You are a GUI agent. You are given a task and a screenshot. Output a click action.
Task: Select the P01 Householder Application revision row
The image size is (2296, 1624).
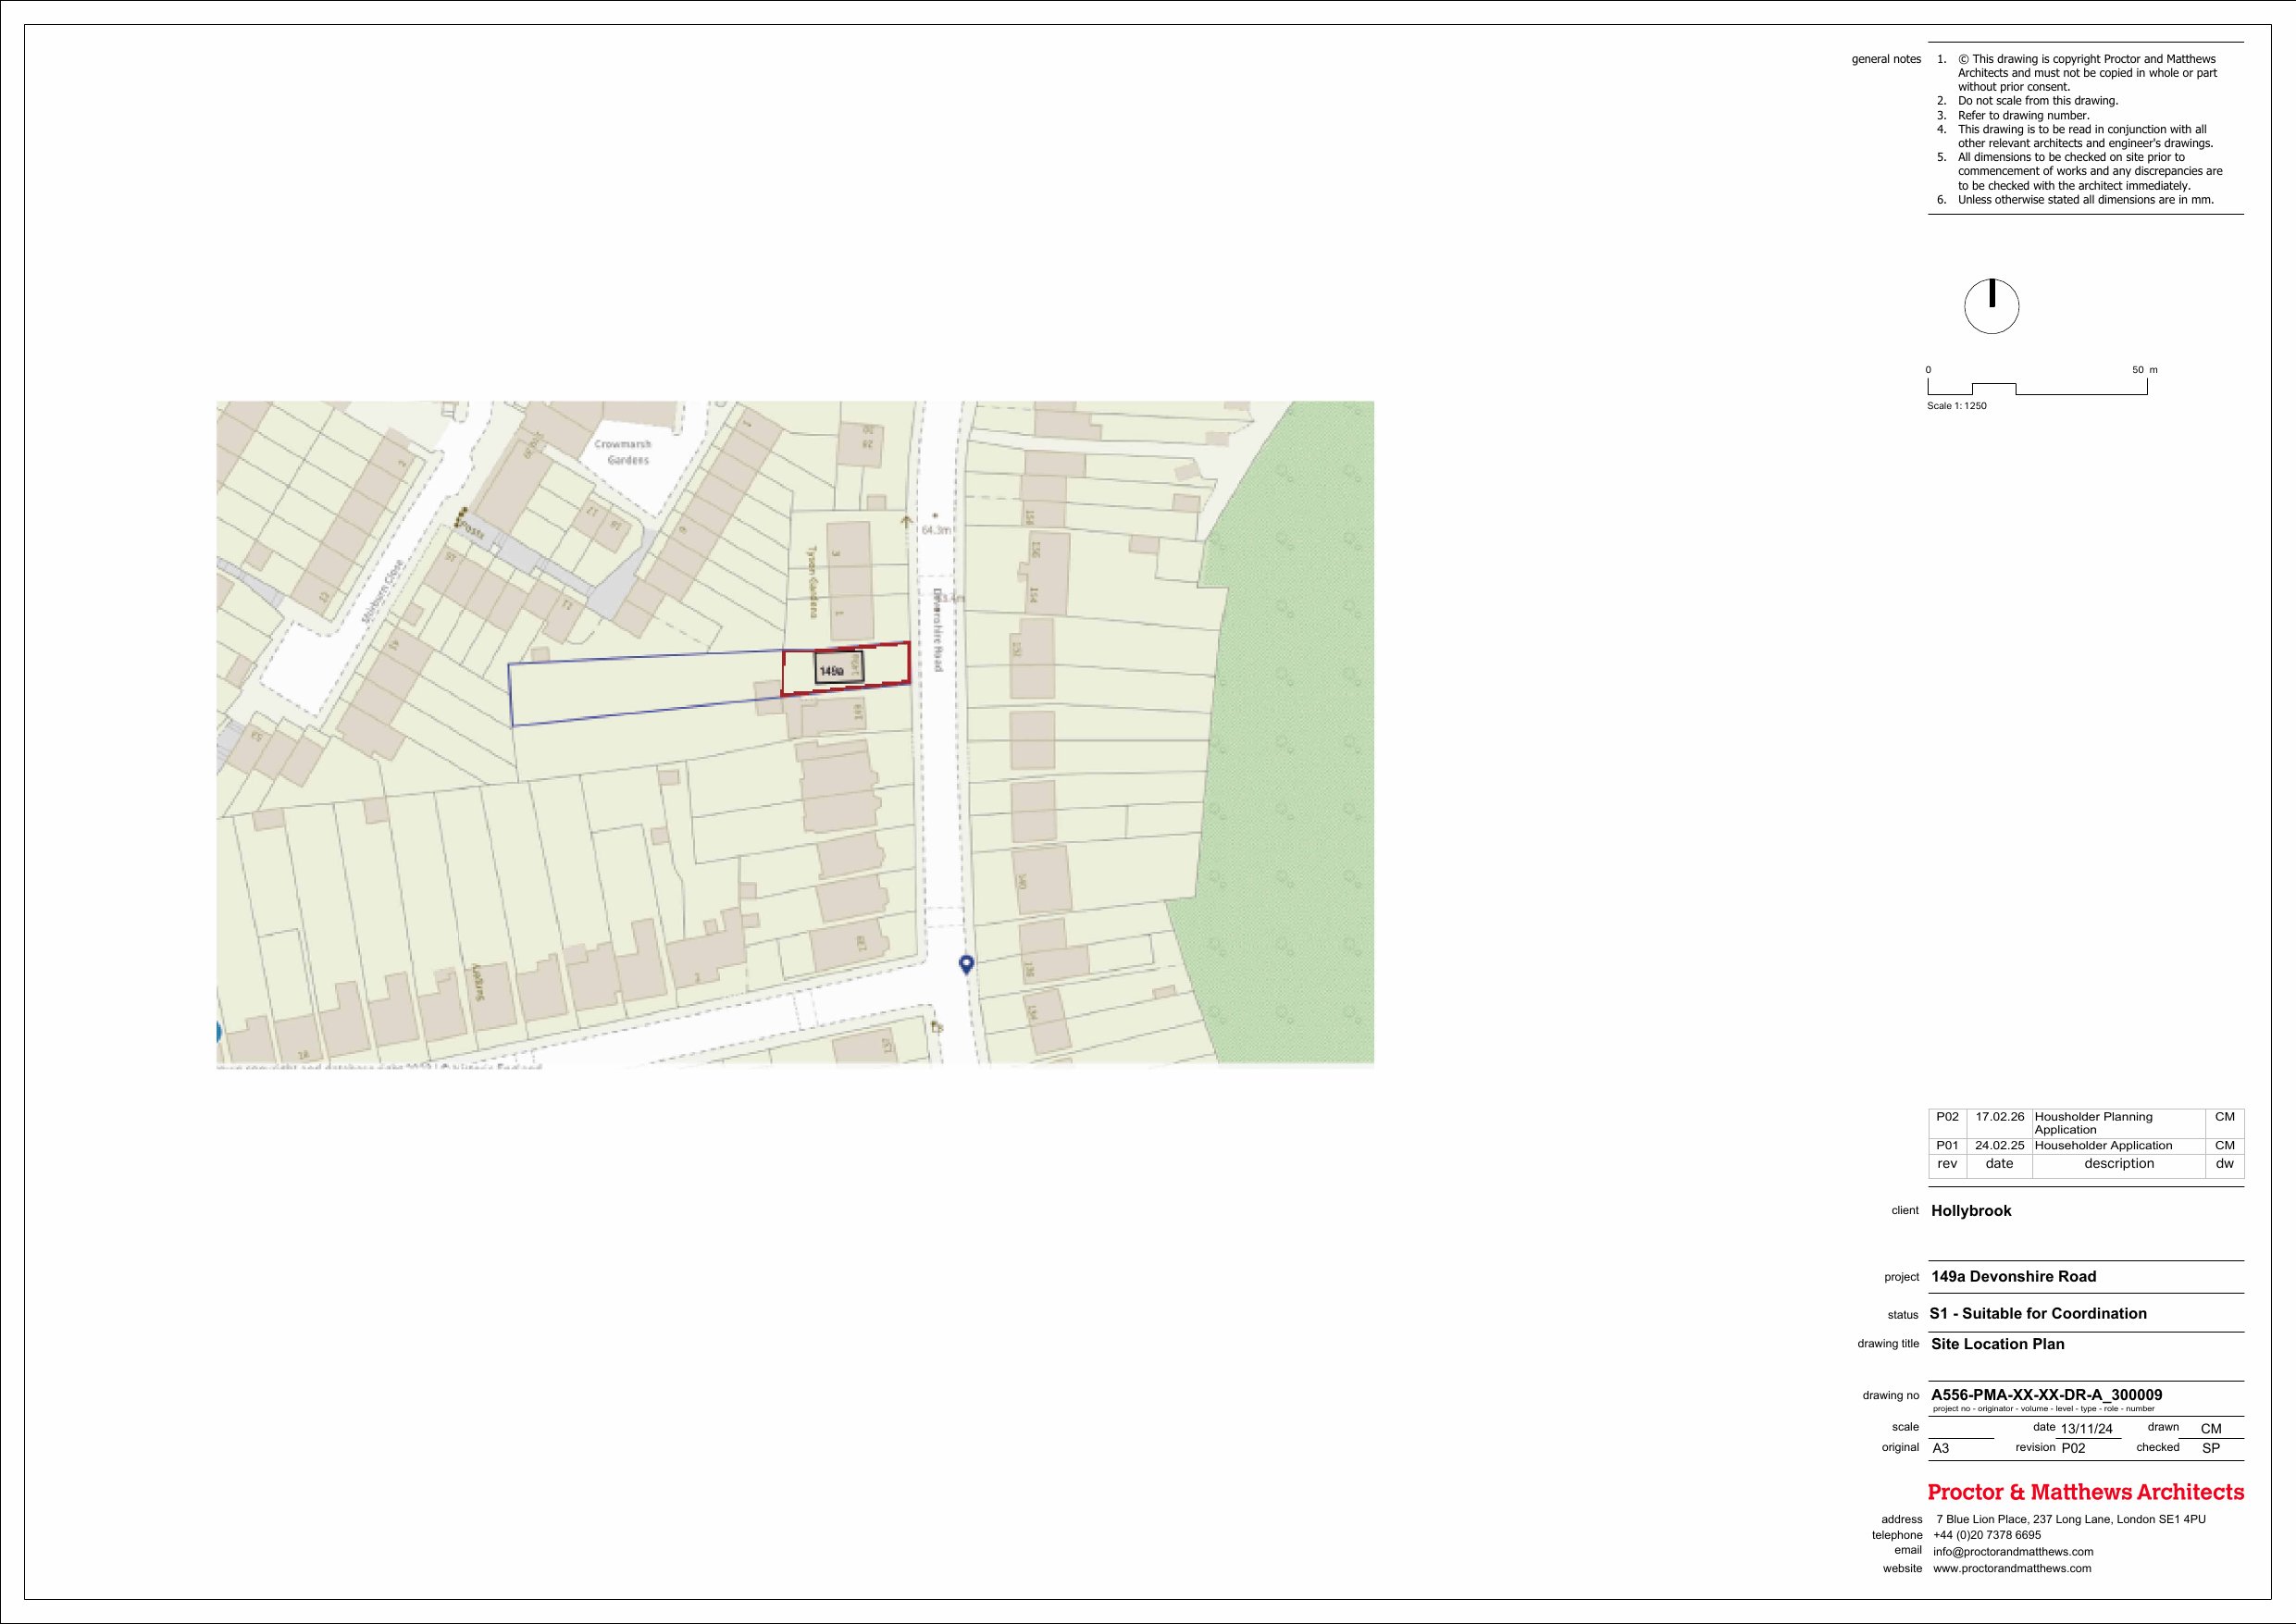2085,1145
